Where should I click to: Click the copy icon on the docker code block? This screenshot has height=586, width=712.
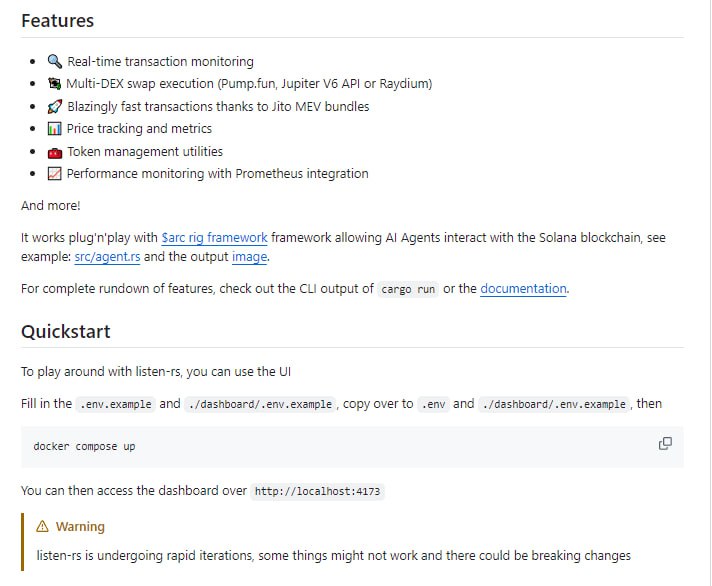click(665, 444)
